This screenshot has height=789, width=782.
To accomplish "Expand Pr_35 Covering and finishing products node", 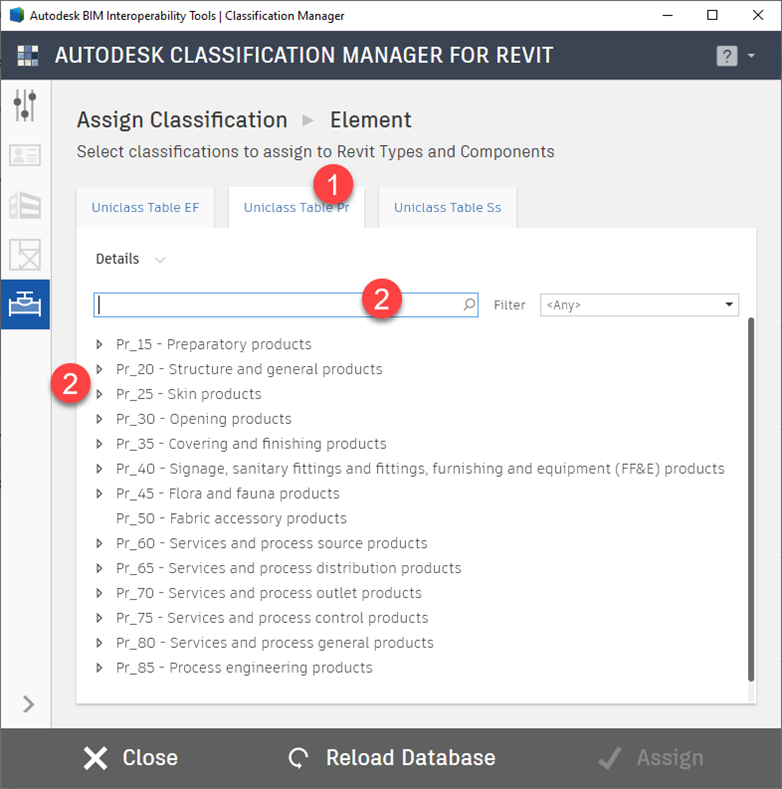I will point(99,444).
